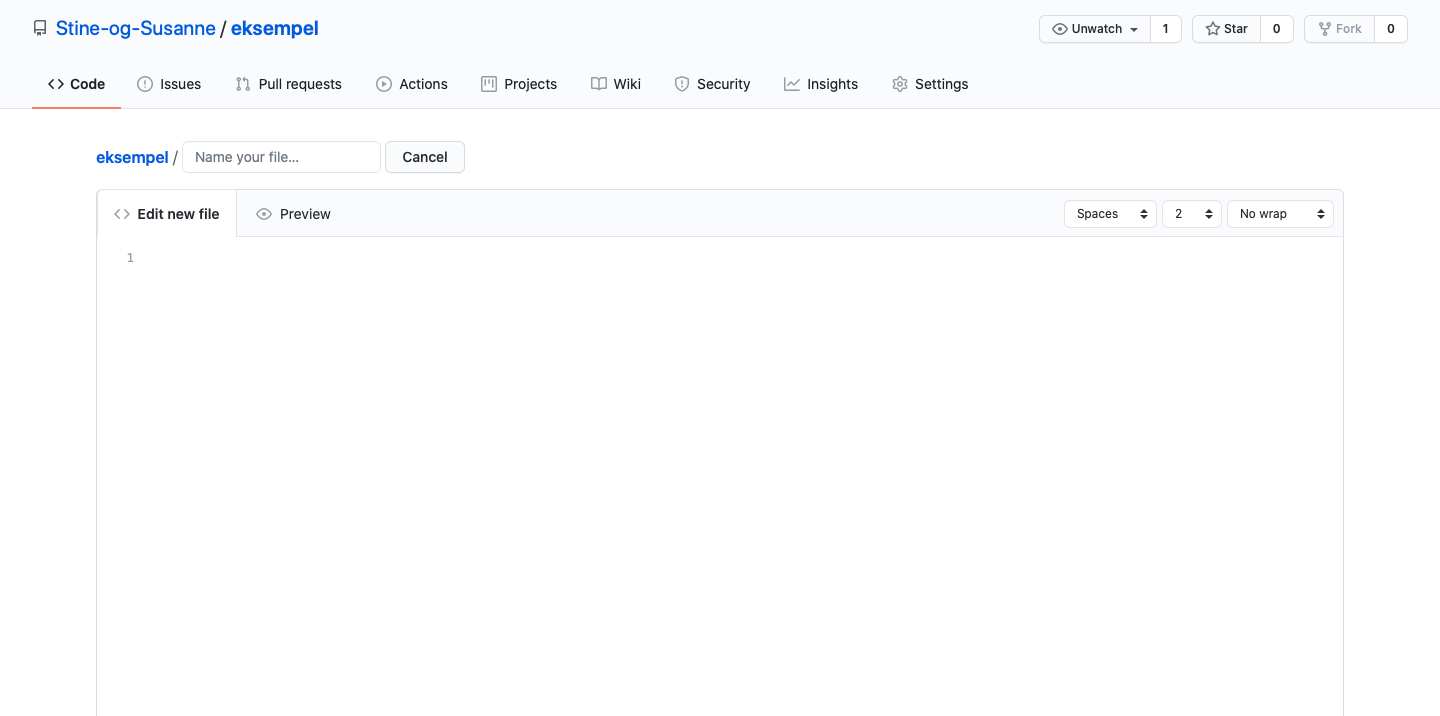Image resolution: width=1440 pixels, height=716 pixels.
Task: Switch to the Issues tab
Action: coord(169,84)
